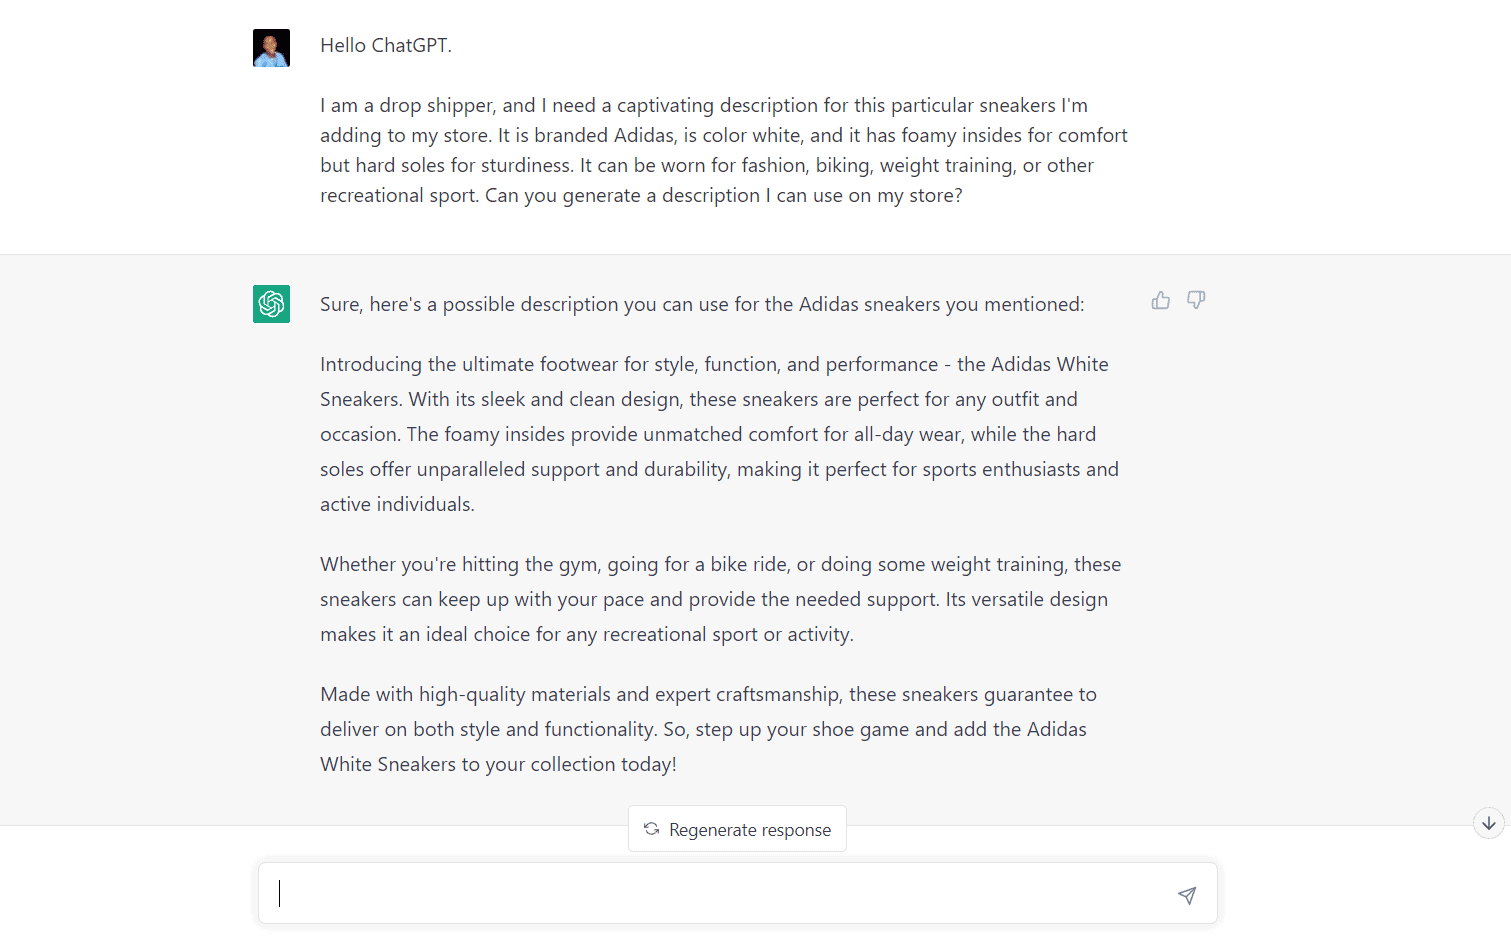1511x936 pixels.
Task: Click the 'Hello ChatGPT.' greeting text
Action: [386, 45]
